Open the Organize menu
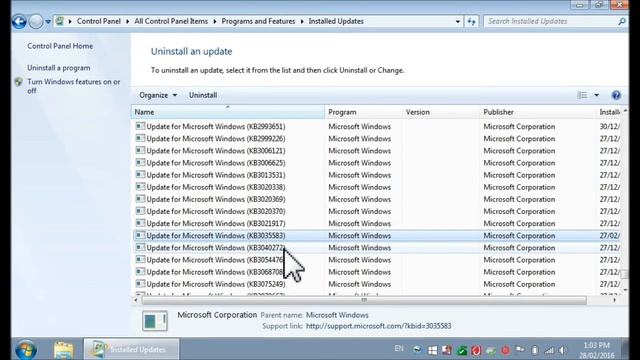 point(158,95)
